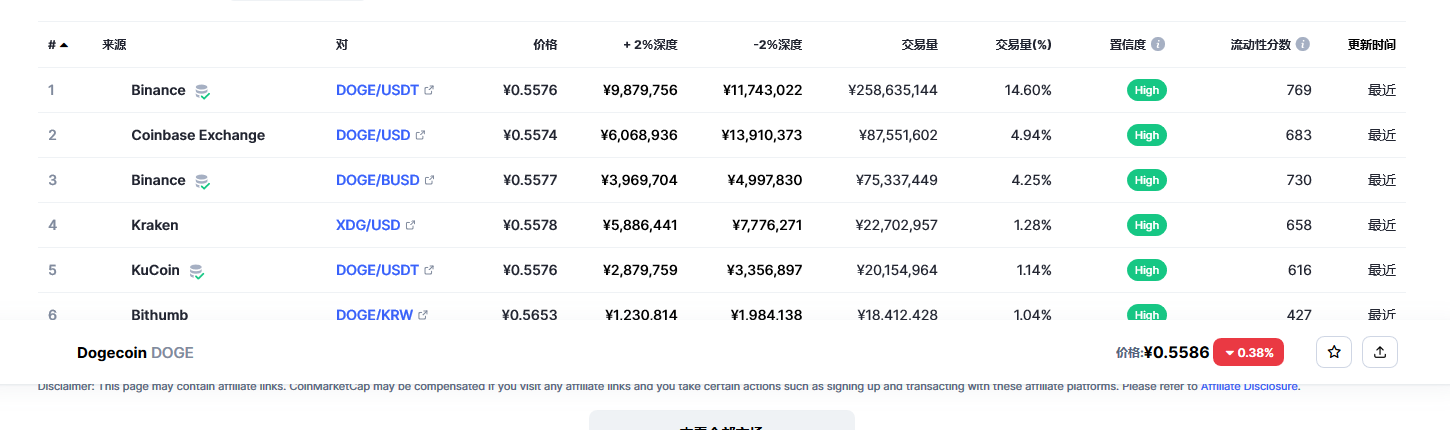This screenshot has width=1450, height=430.
Task: Click verified reserves icon beside KuCoin
Action: (197, 271)
